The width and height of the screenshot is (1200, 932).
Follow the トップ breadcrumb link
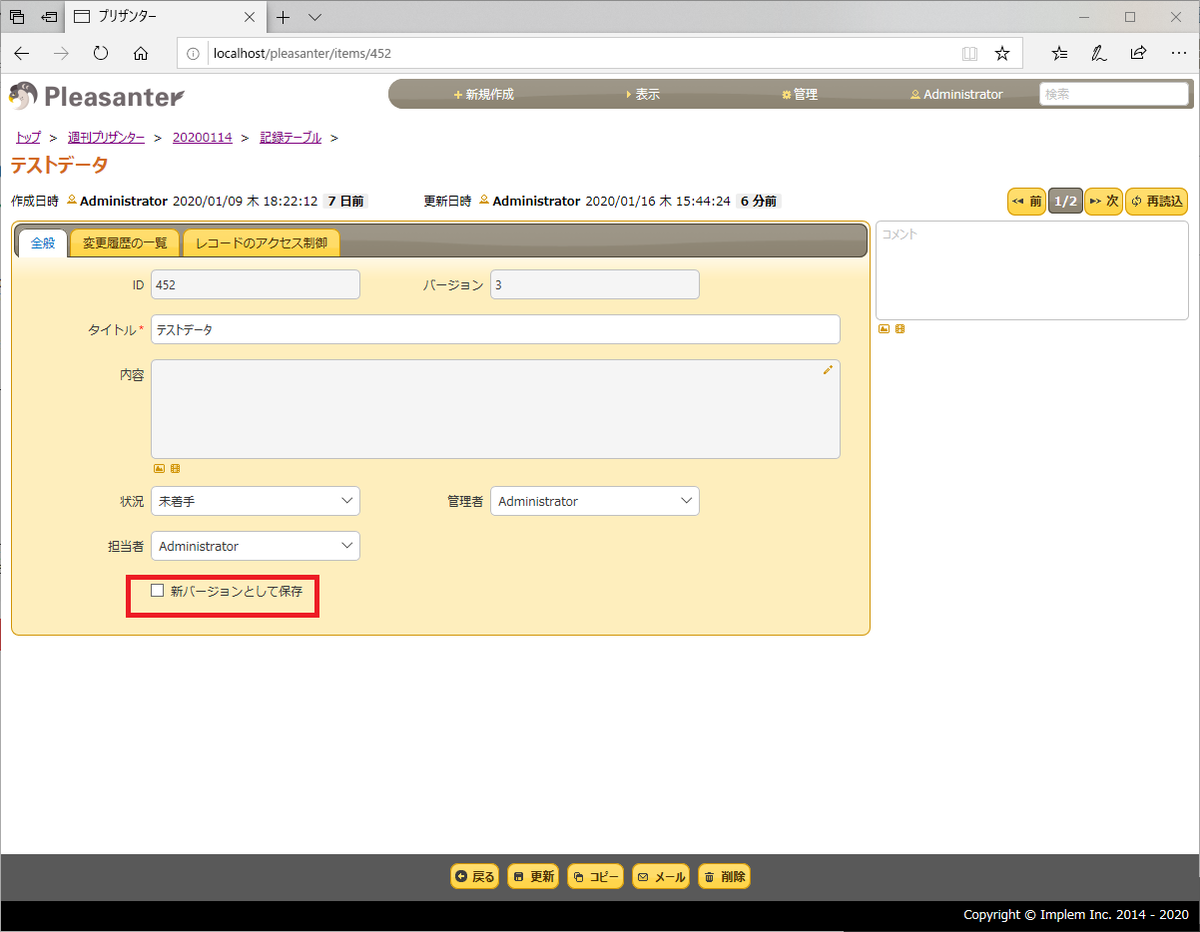28,138
